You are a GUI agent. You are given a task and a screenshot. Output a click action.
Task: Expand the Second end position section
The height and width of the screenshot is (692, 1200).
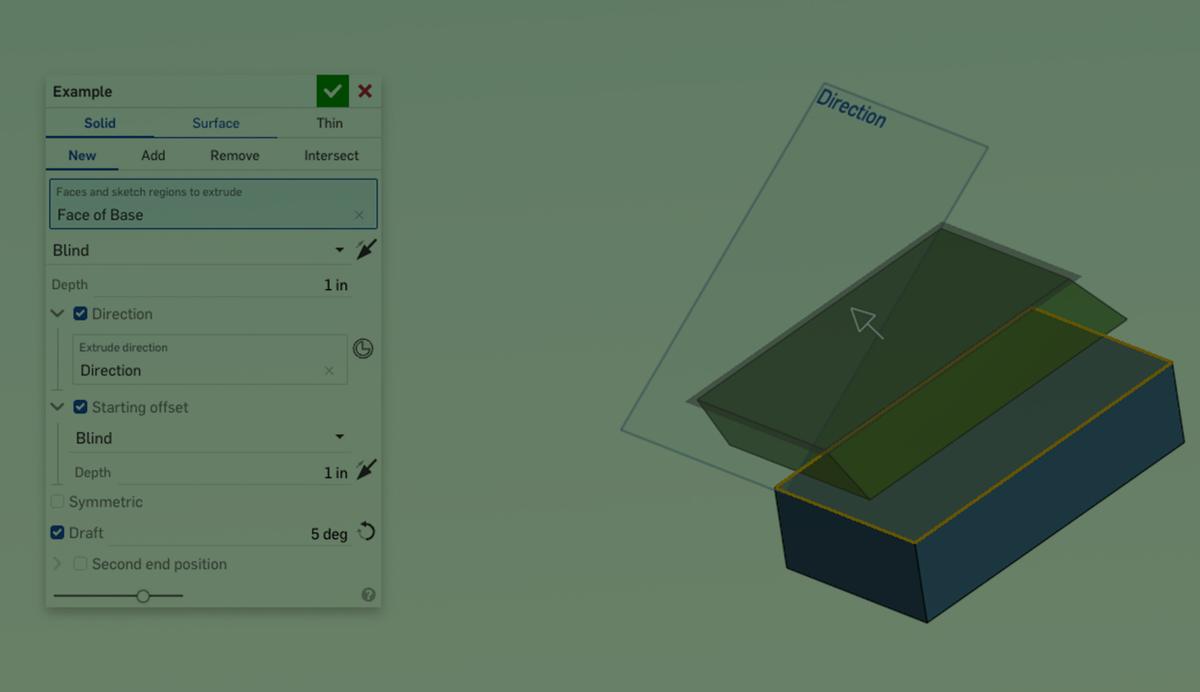(57, 563)
